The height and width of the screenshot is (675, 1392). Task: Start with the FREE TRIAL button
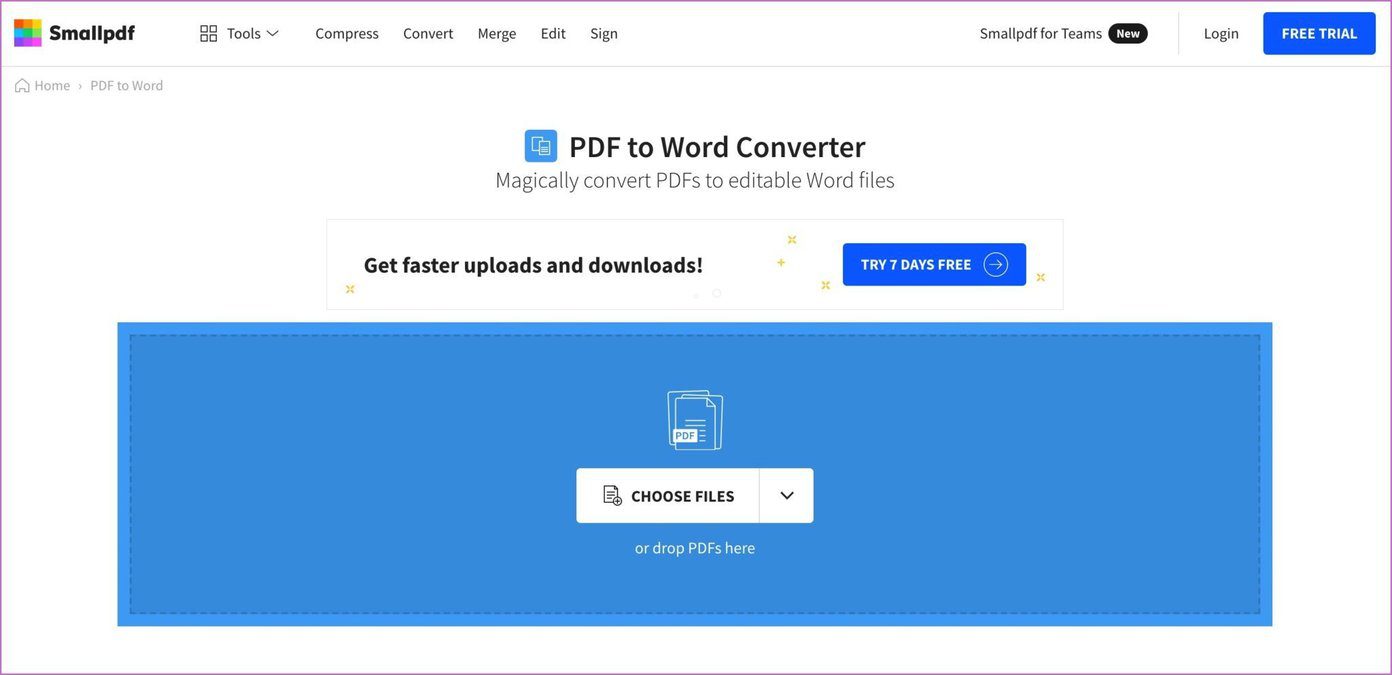[x=1319, y=33]
